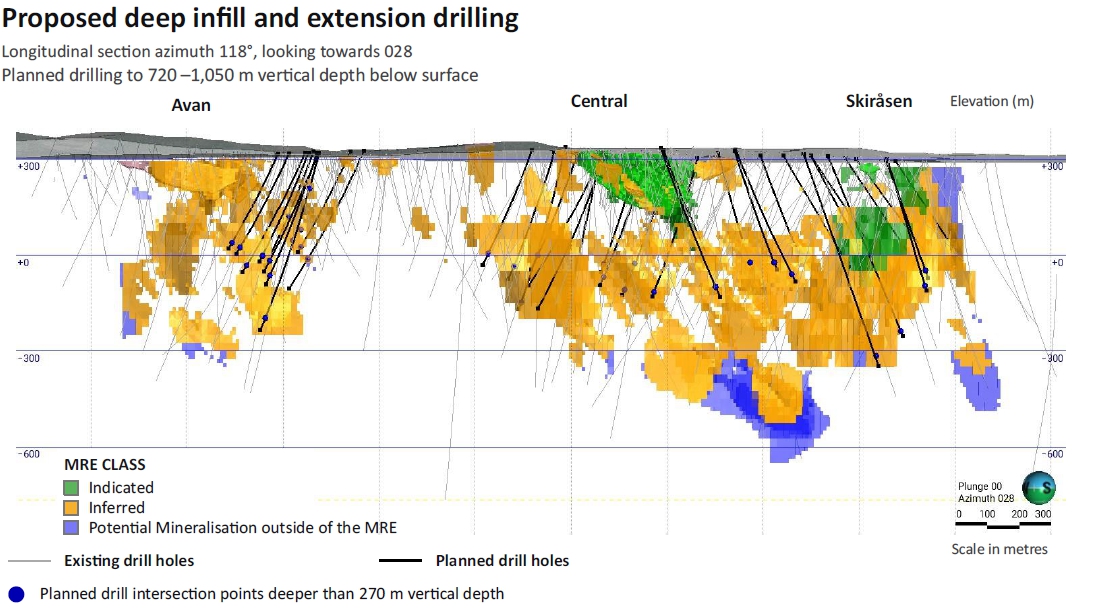Click the 'Azimuth 028' text near the compass
The height and width of the screenshot is (612, 1101).
[x=986, y=498]
